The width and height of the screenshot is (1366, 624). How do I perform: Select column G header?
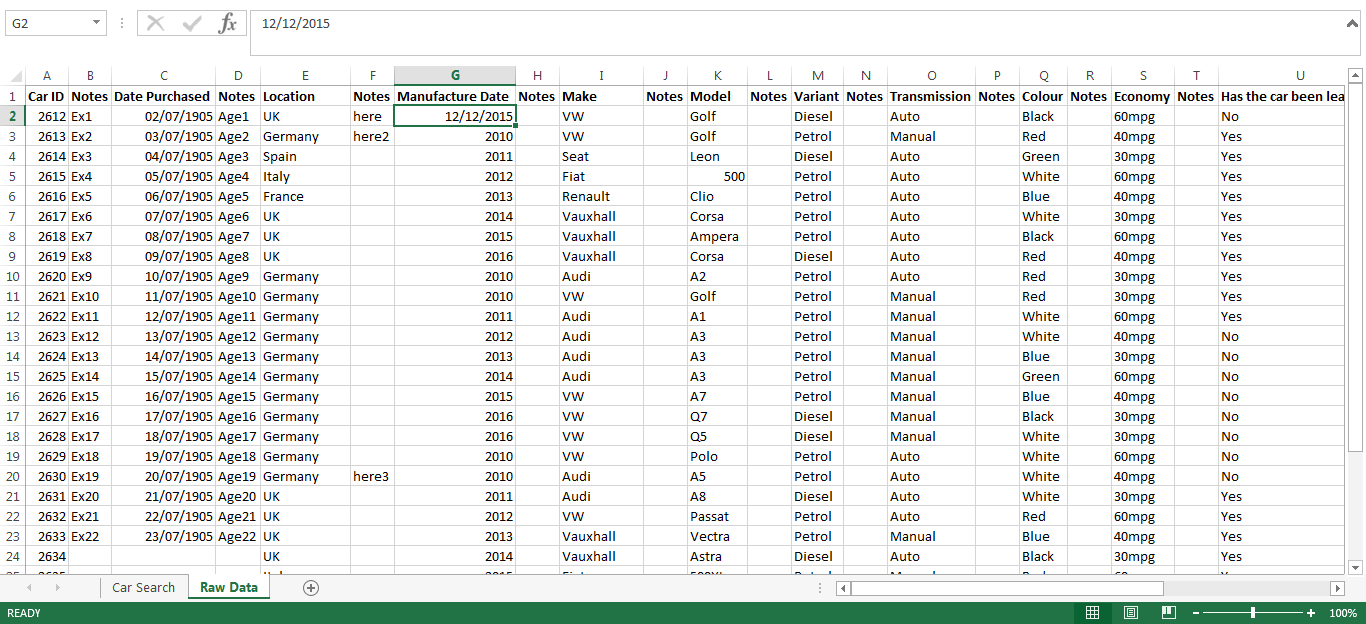[455, 76]
